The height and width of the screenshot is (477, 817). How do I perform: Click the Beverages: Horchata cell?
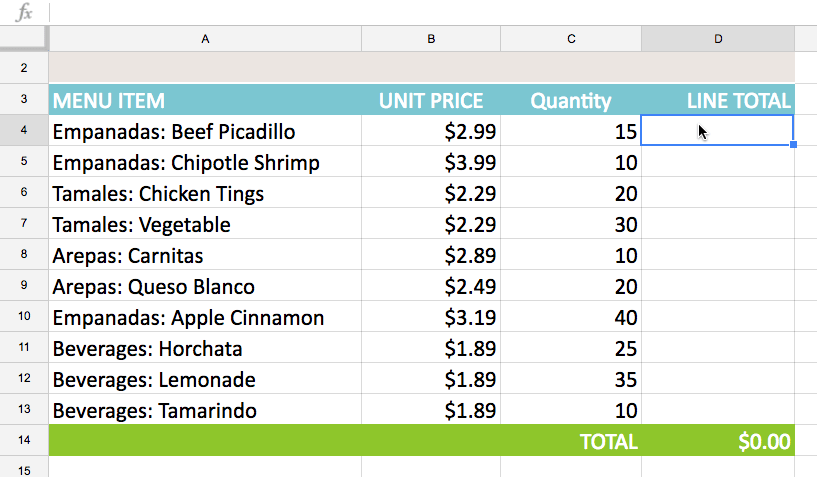coord(205,349)
